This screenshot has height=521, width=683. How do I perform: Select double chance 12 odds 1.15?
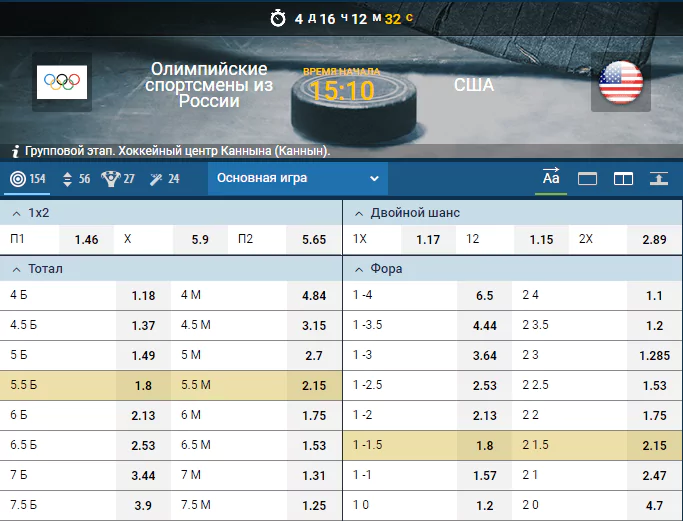pyautogui.click(x=541, y=240)
